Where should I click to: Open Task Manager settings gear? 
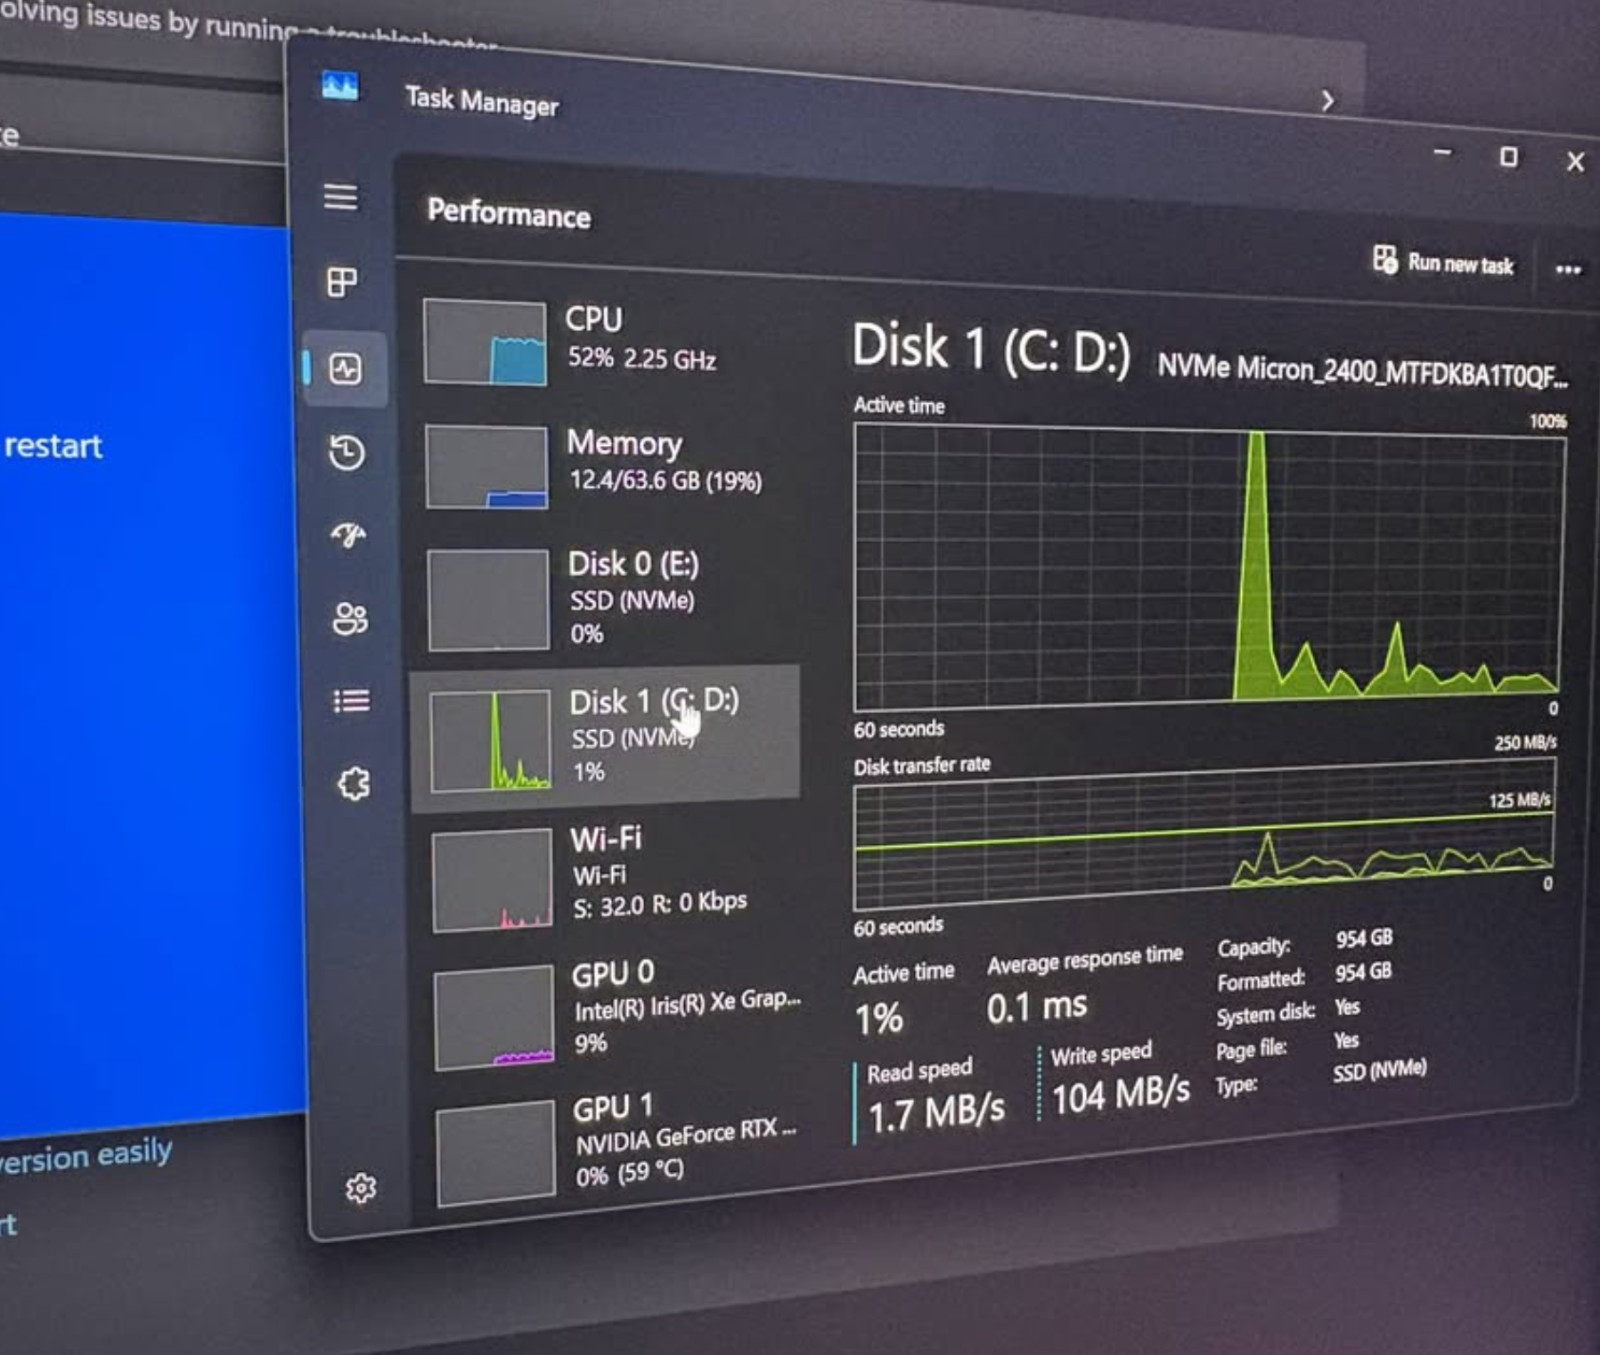(361, 1187)
